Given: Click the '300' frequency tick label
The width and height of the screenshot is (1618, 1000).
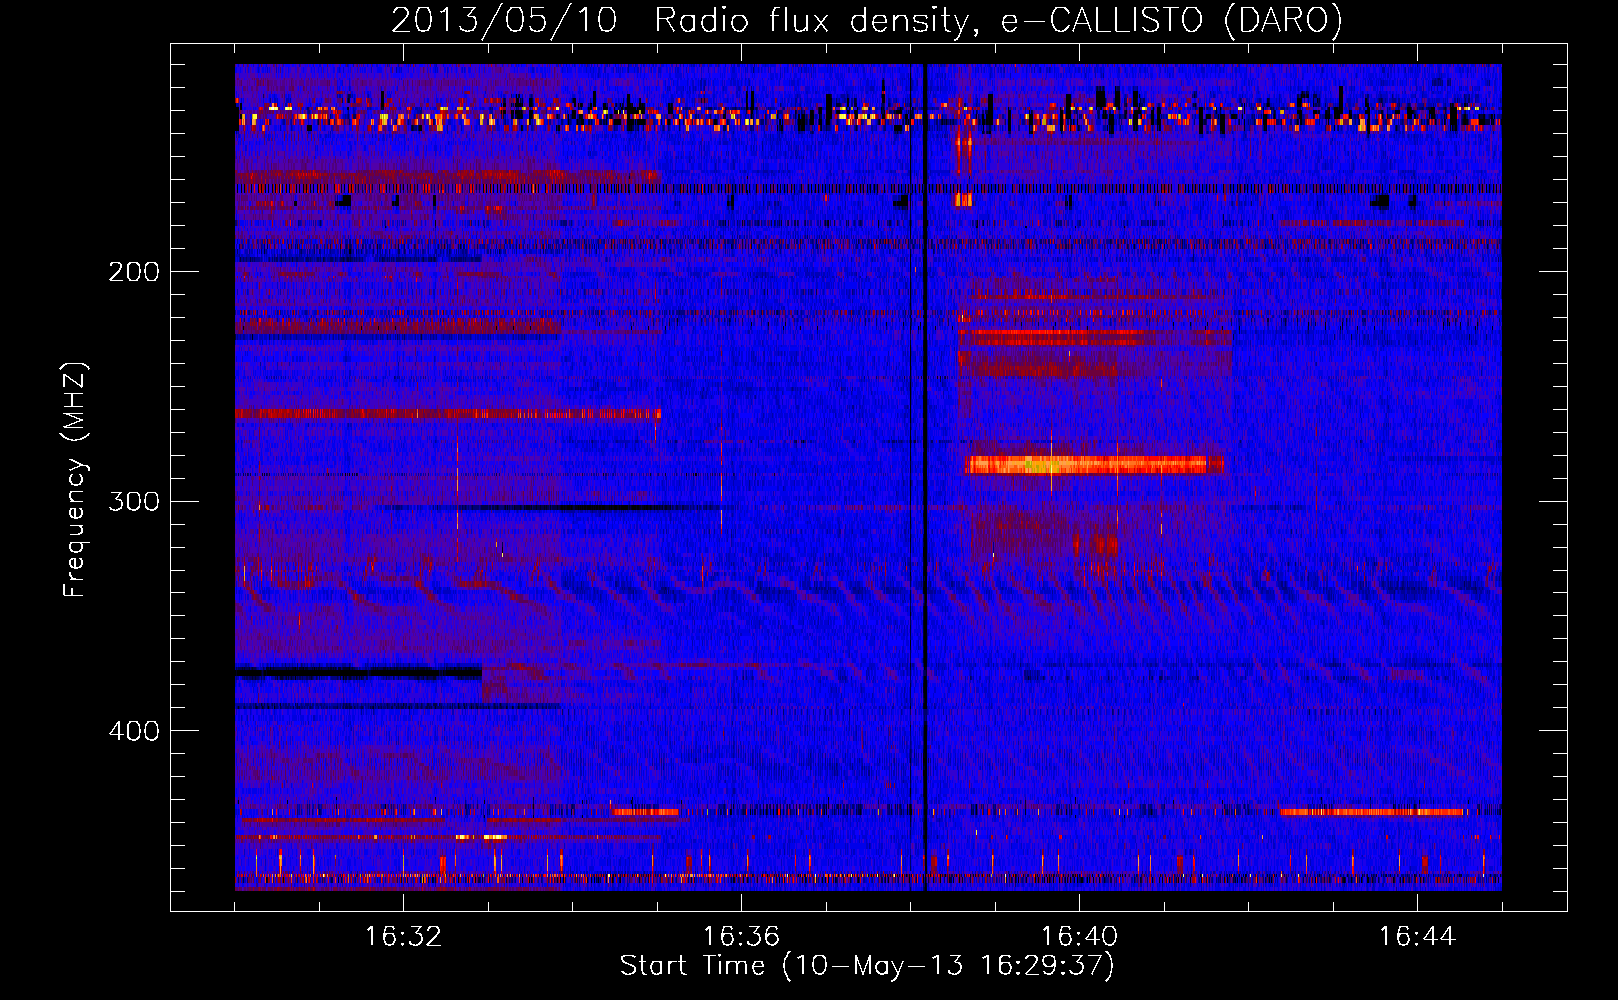Looking at the screenshot, I should click(x=134, y=501).
